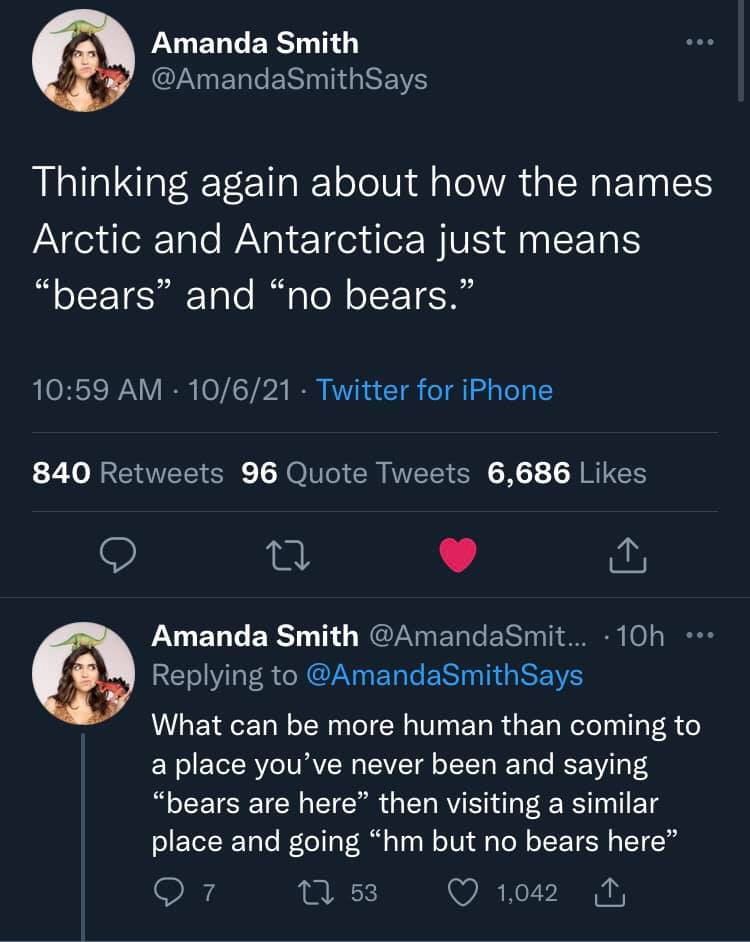Open the 10:59 AM timestamp
The height and width of the screenshot is (942, 750).
coord(97,389)
